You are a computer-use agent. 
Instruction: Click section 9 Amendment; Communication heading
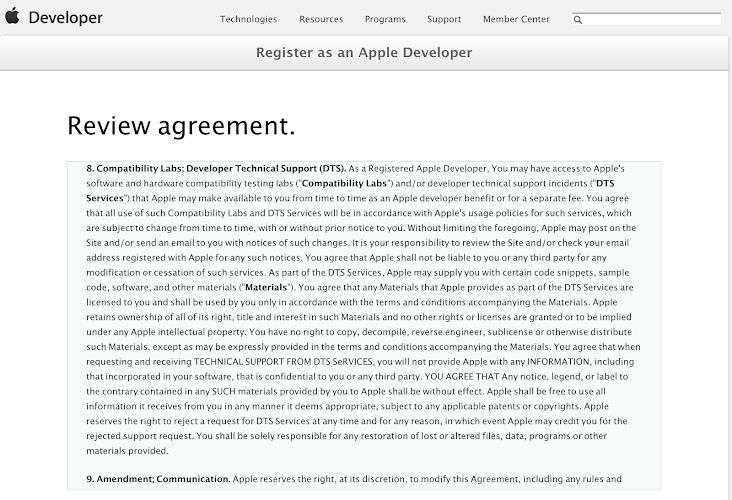pos(158,479)
